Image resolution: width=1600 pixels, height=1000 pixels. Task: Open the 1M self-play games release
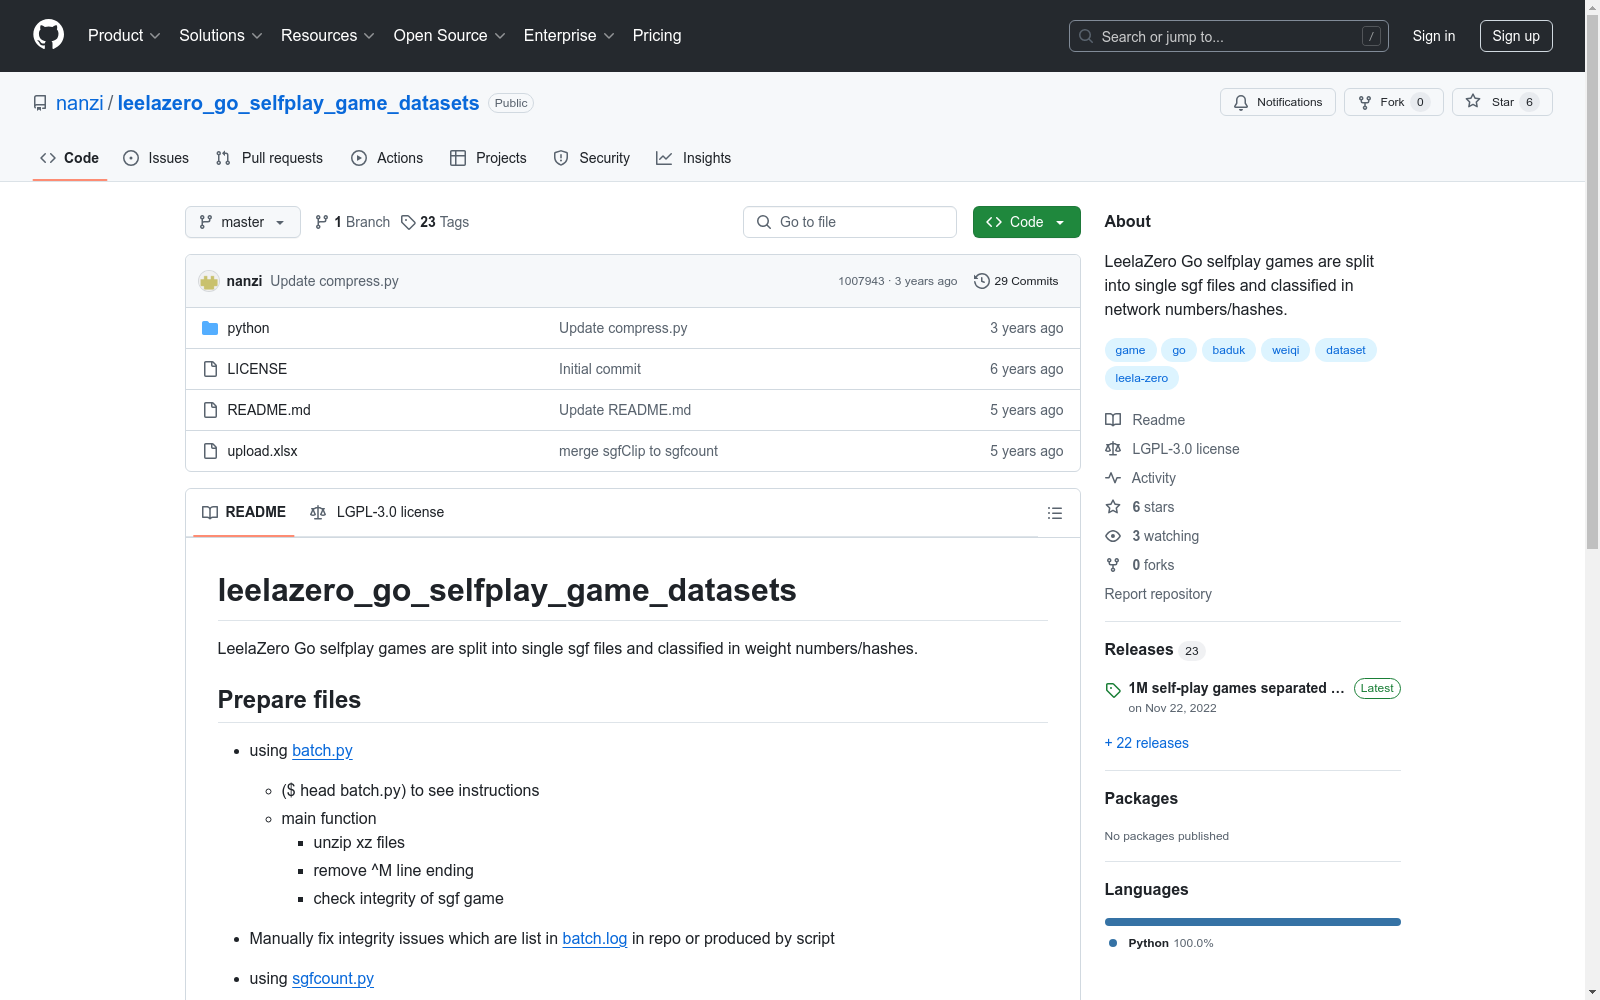[1237, 688]
